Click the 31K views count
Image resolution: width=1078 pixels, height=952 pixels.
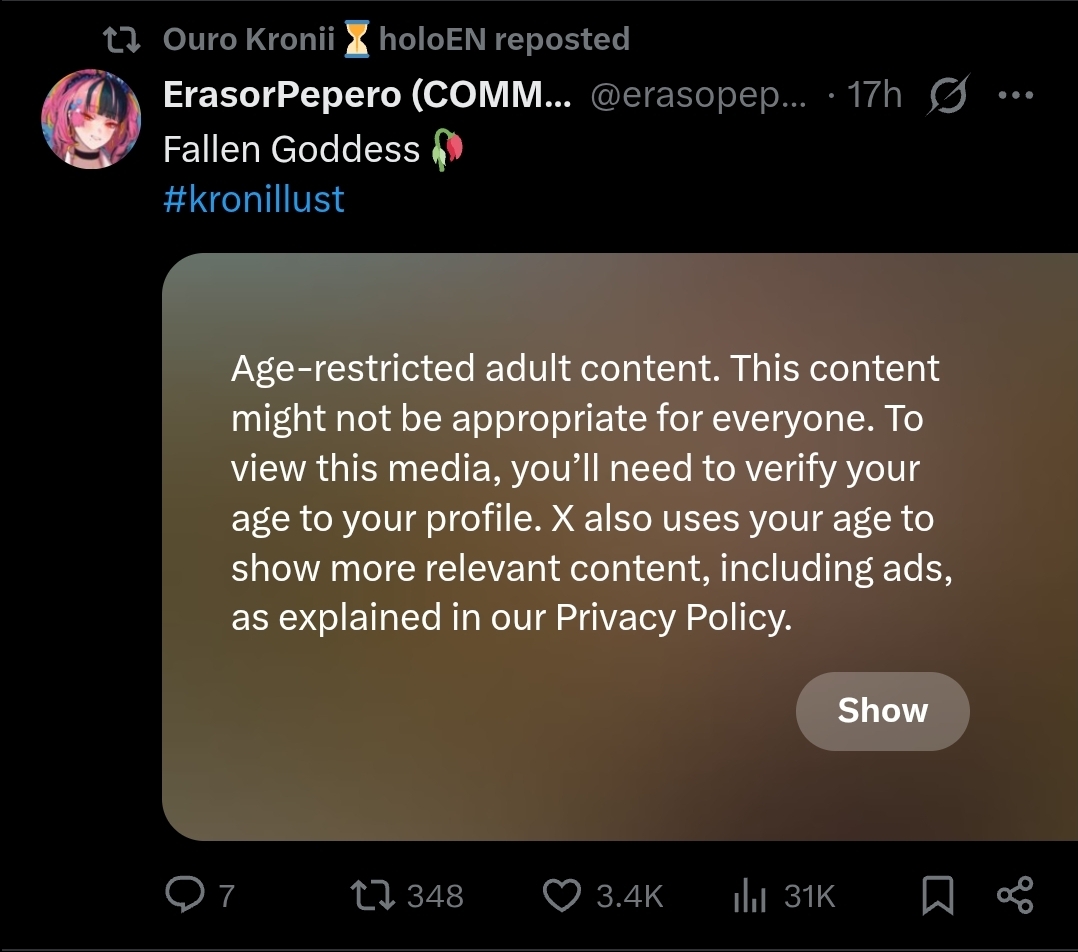(x=809, y=896)
